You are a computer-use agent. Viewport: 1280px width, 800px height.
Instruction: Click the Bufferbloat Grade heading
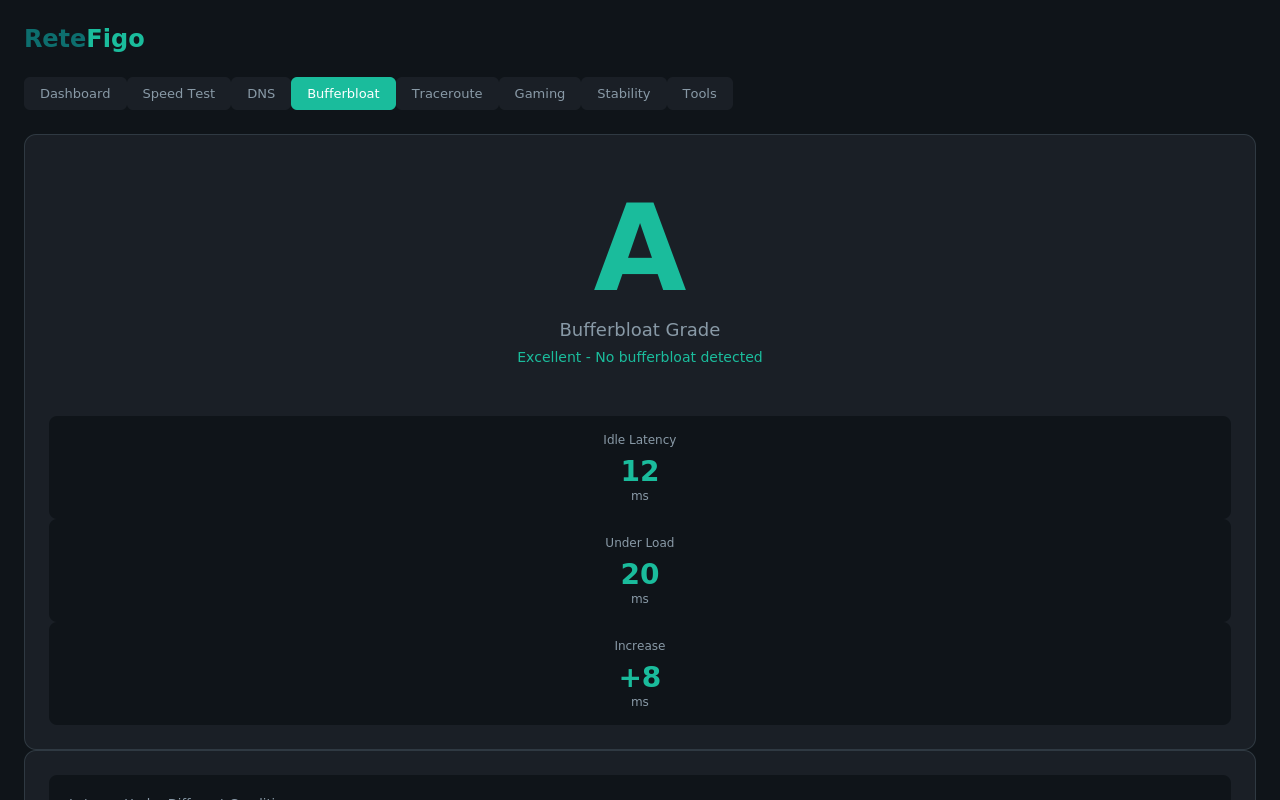pos(640,329)
